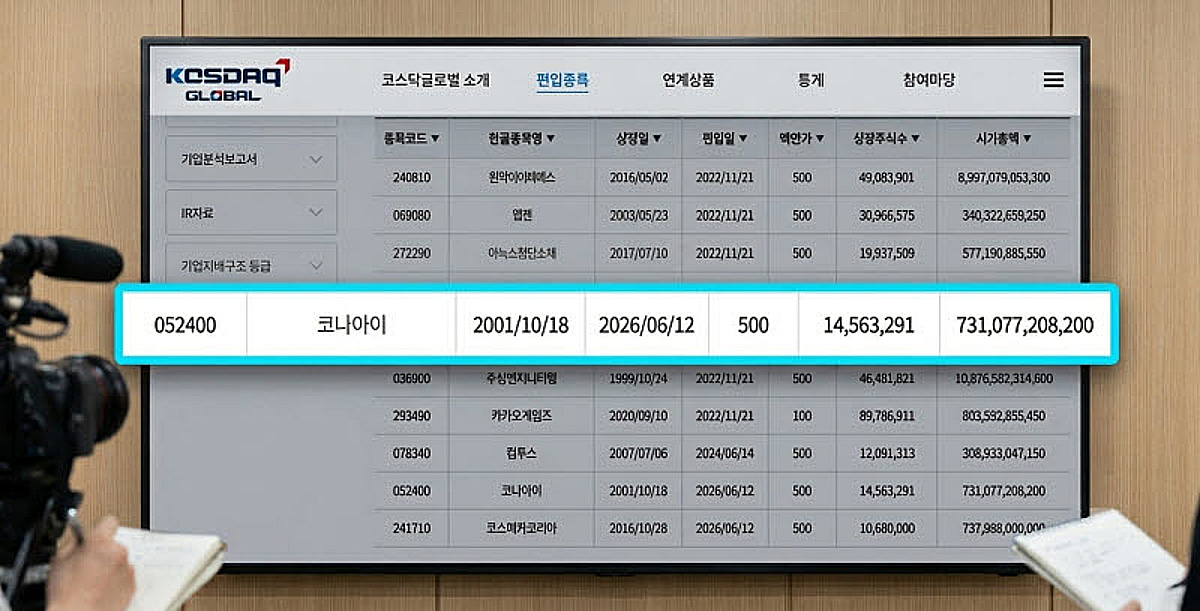Sort by the 한글종목명 column header
This screenshot has width=1200, height=611.
[x=521, y=139]
